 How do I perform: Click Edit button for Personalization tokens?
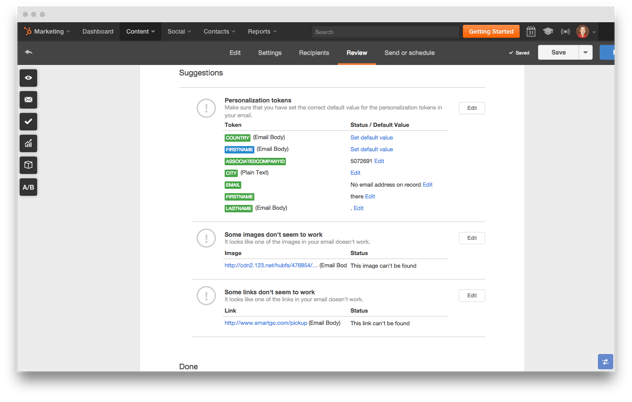tap(472, 107)
